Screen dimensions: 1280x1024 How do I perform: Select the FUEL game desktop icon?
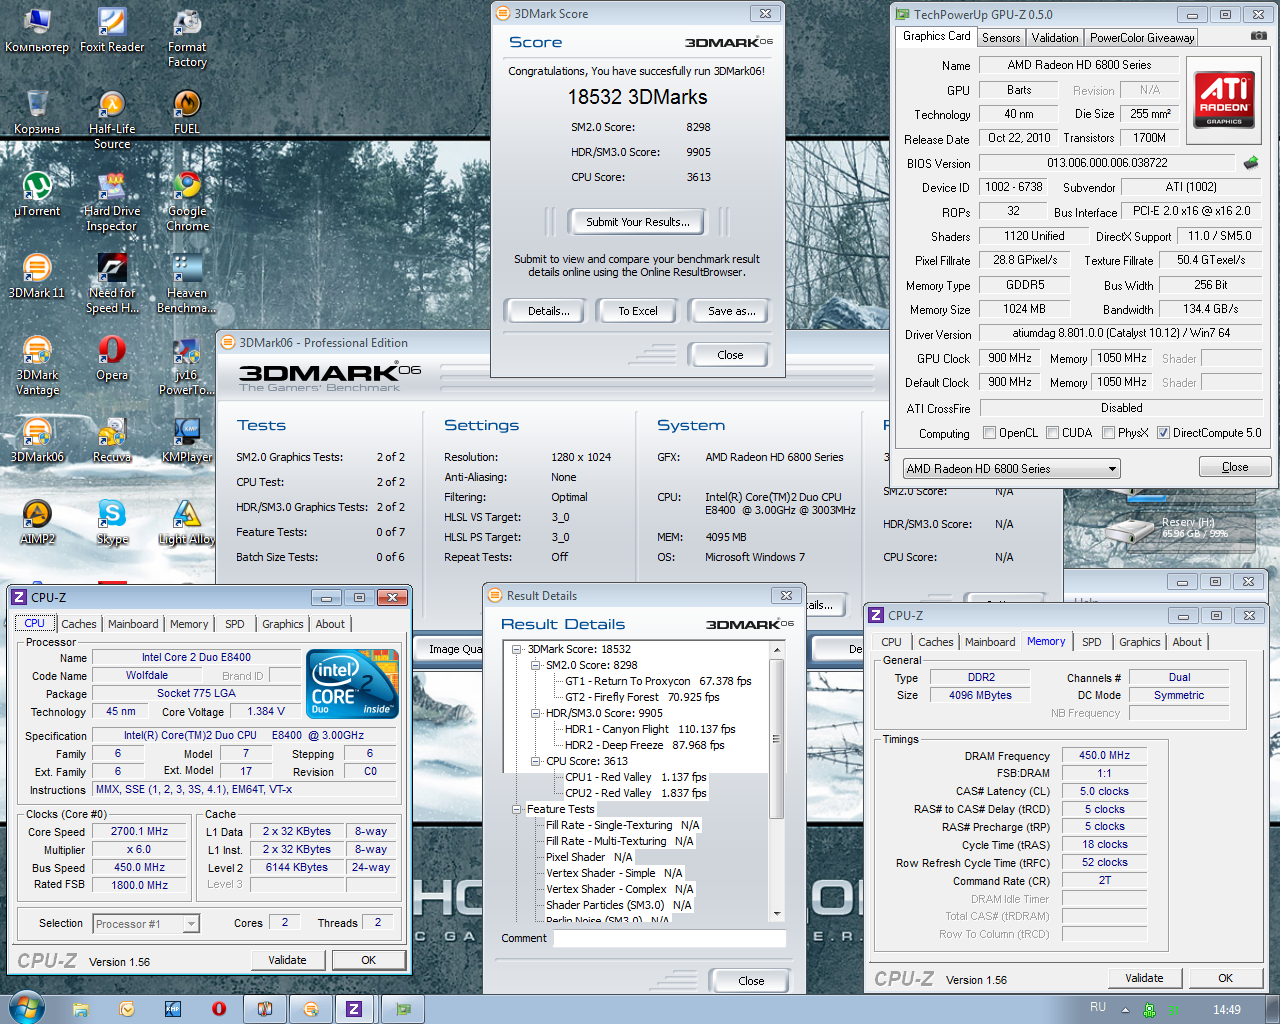click(x=187, y=112)
